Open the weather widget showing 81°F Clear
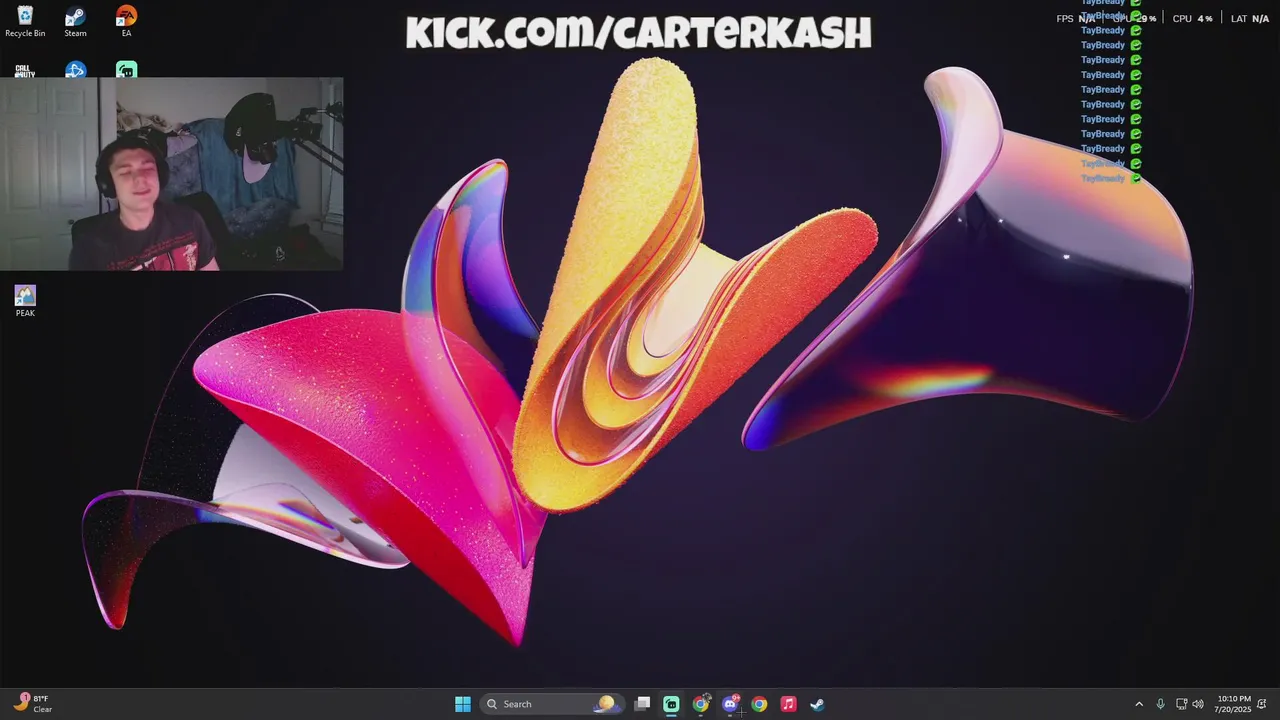This screenshot has width=1280, height=720. pyautogui.click(x=33, y=704)
